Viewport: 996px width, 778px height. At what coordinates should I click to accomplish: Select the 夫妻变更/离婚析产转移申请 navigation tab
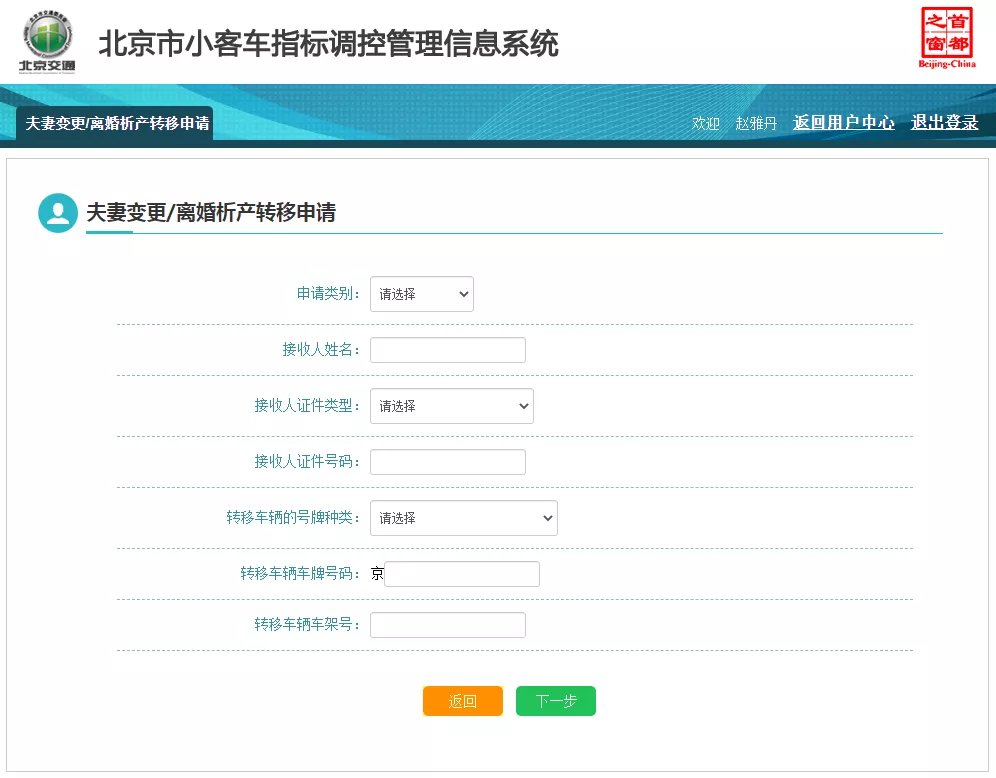116,124
